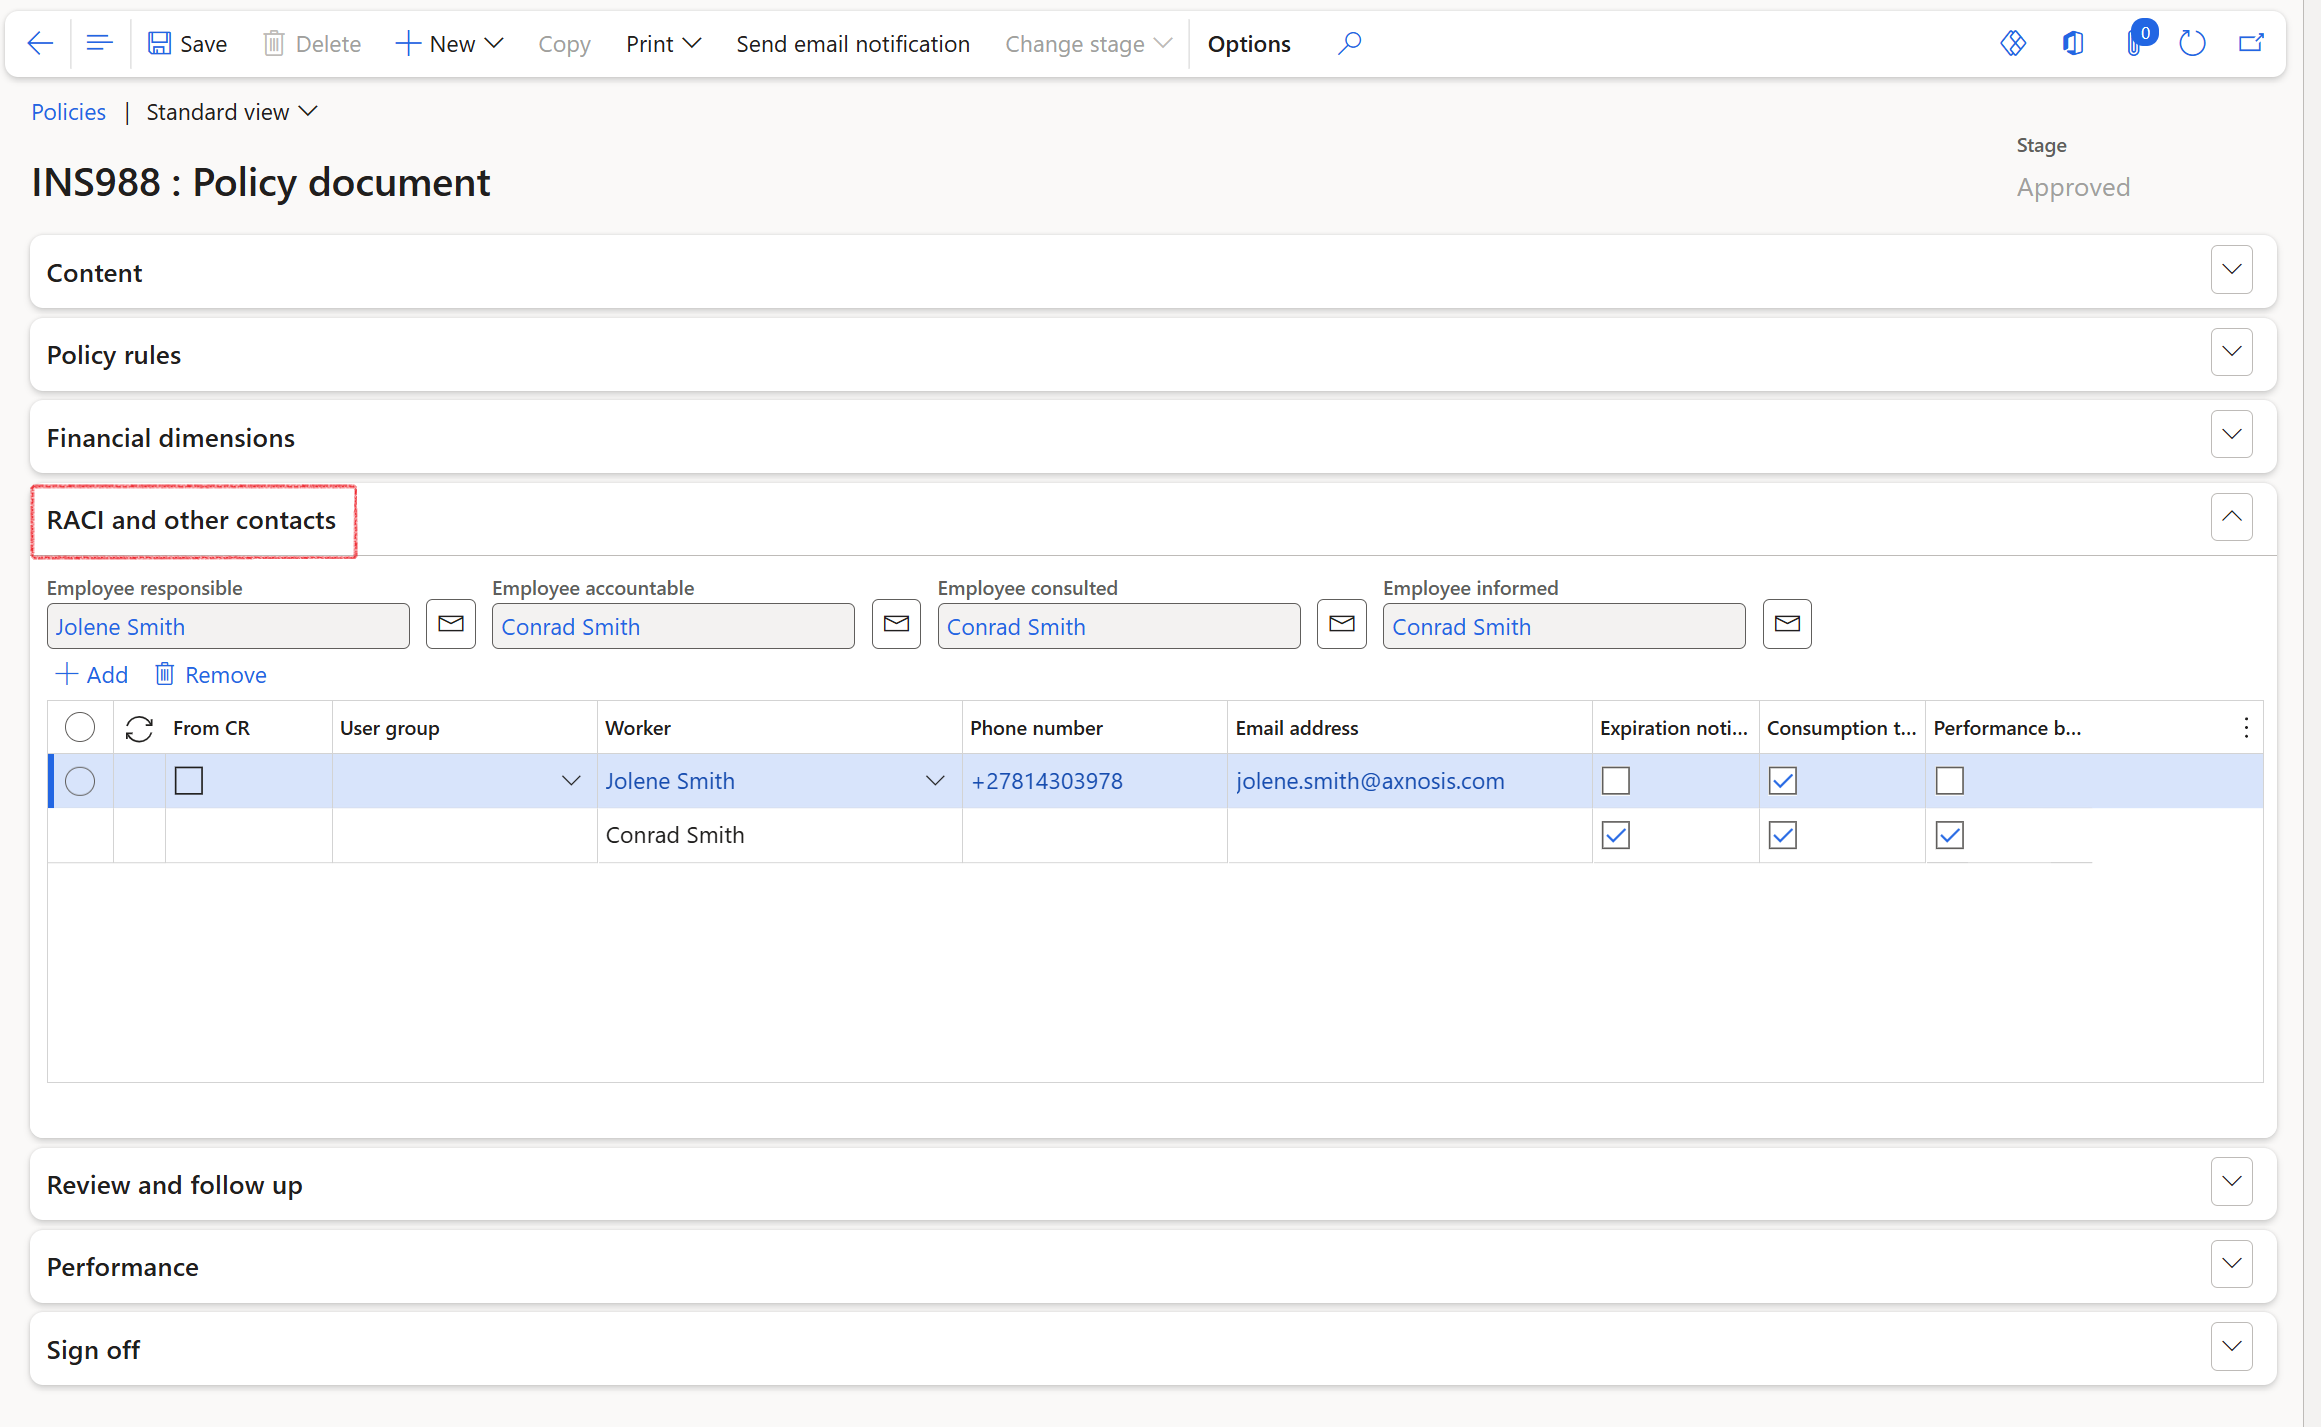Open the User group dropdown for Jolene row
The height and width of the screenshot is (1427, 2321).
point(571,781)
